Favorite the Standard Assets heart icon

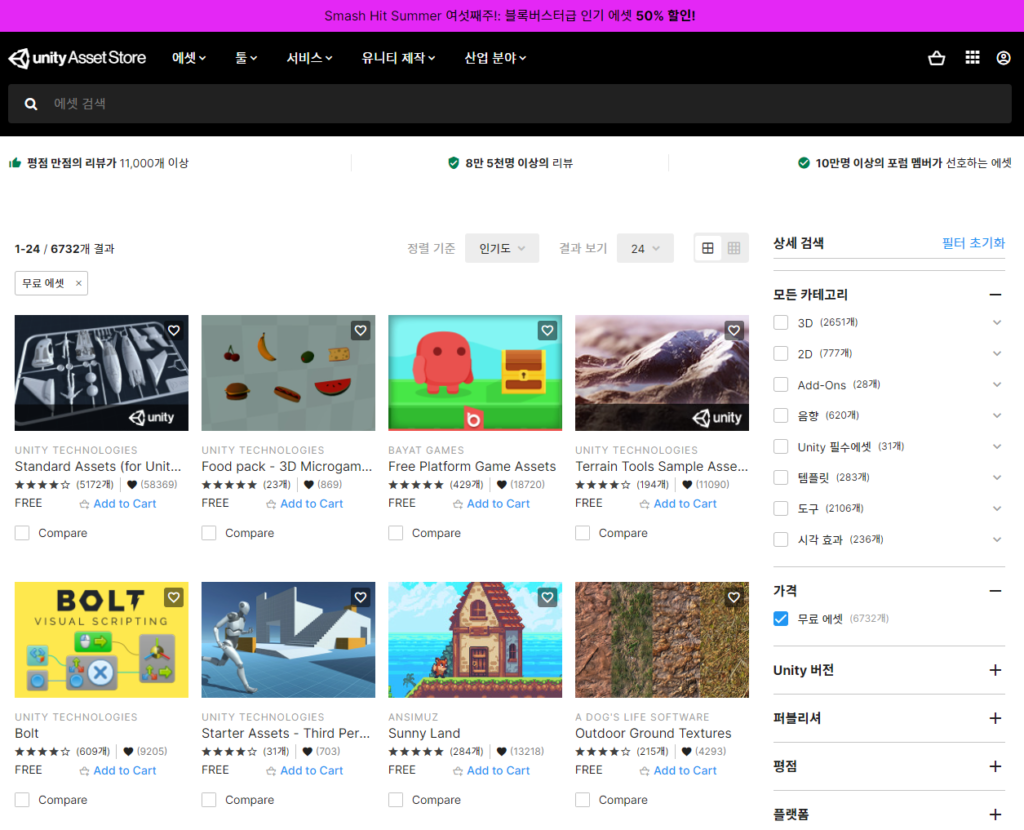(174, 330)
